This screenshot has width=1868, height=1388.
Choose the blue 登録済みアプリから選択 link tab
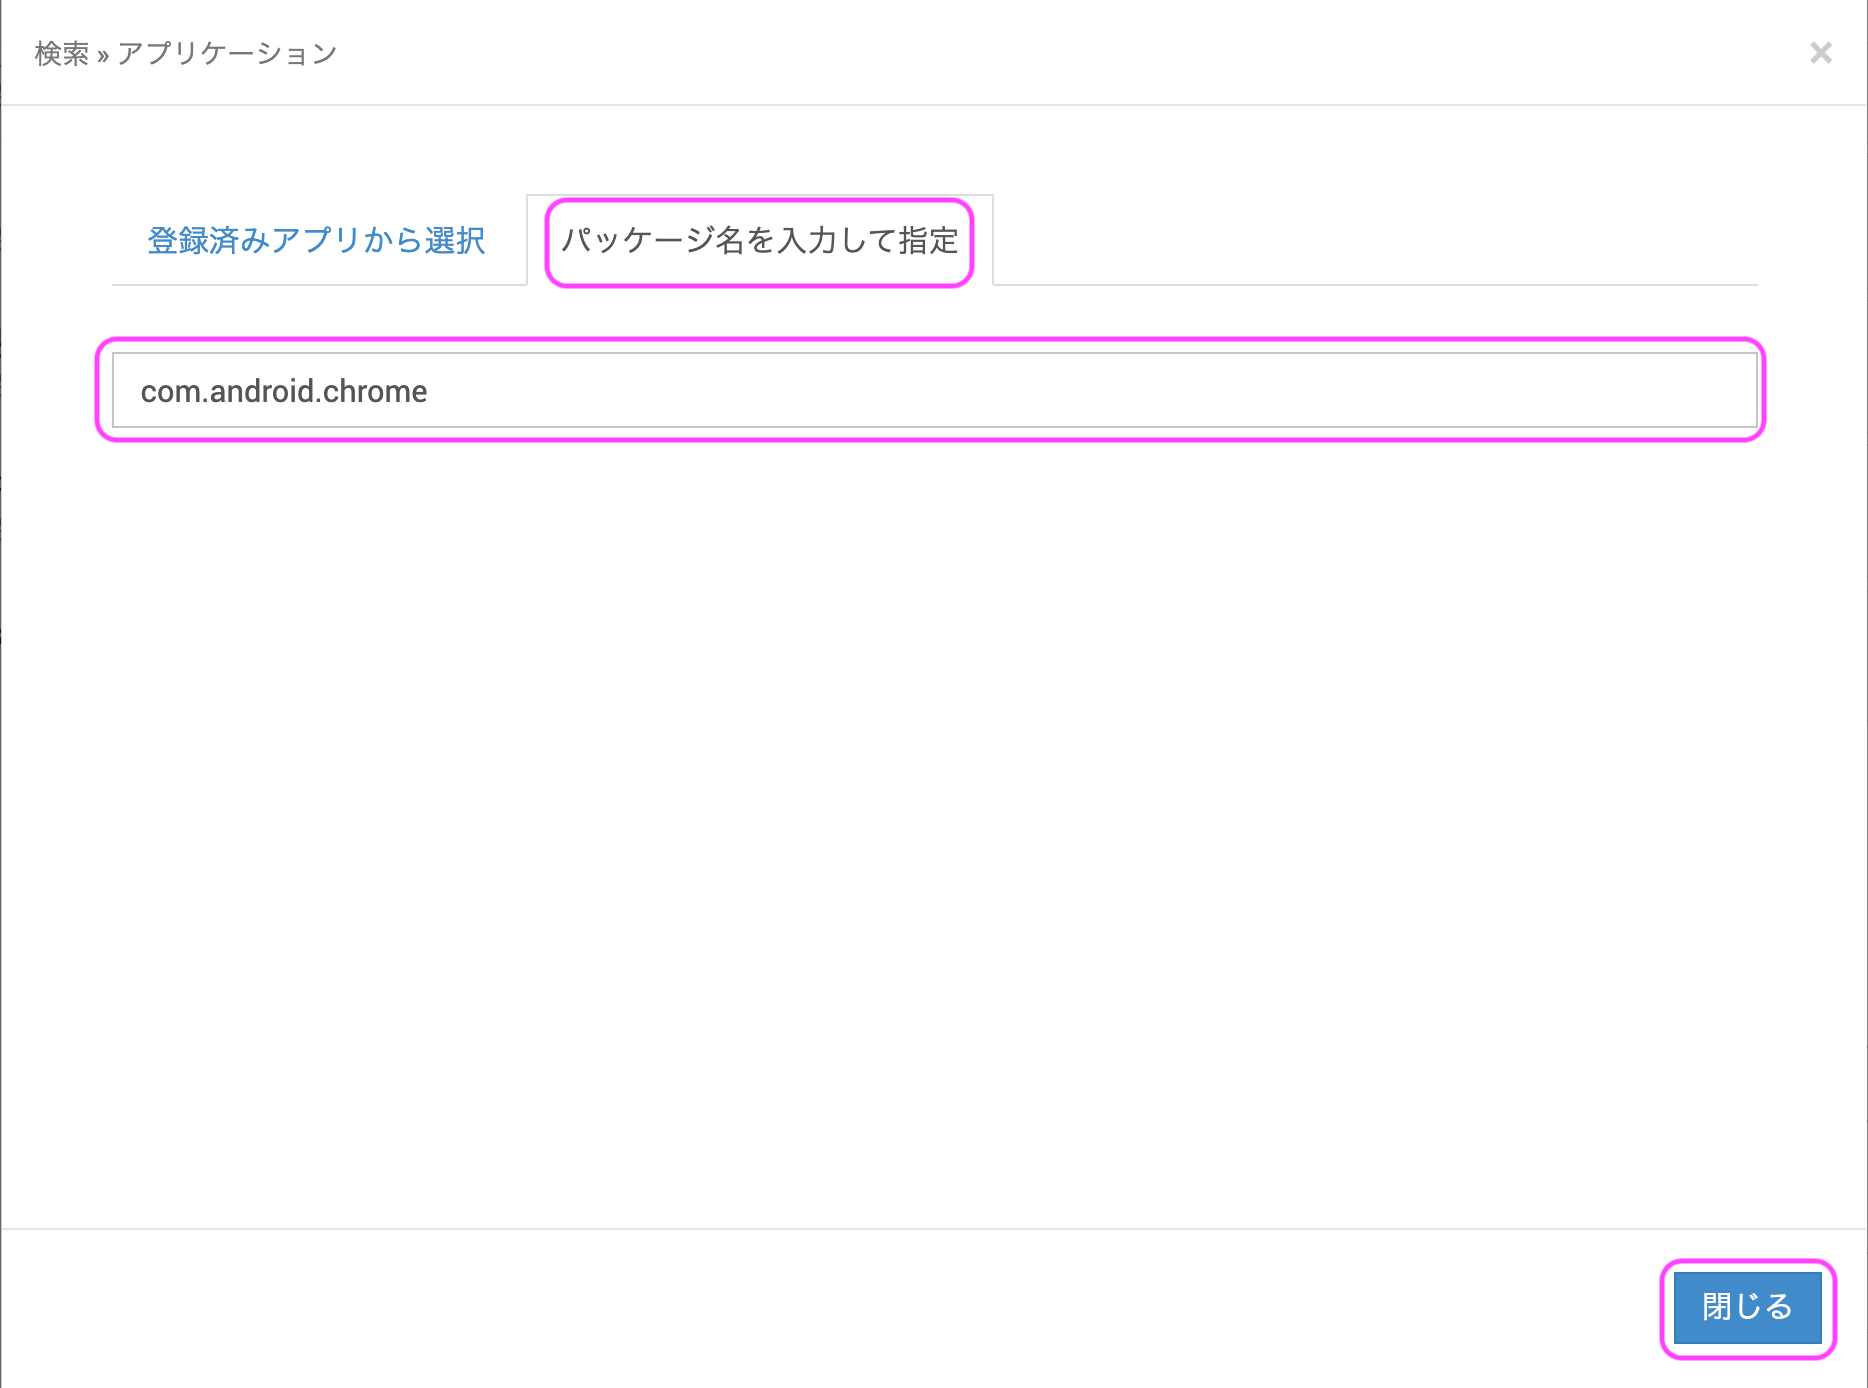coord(316,241)
